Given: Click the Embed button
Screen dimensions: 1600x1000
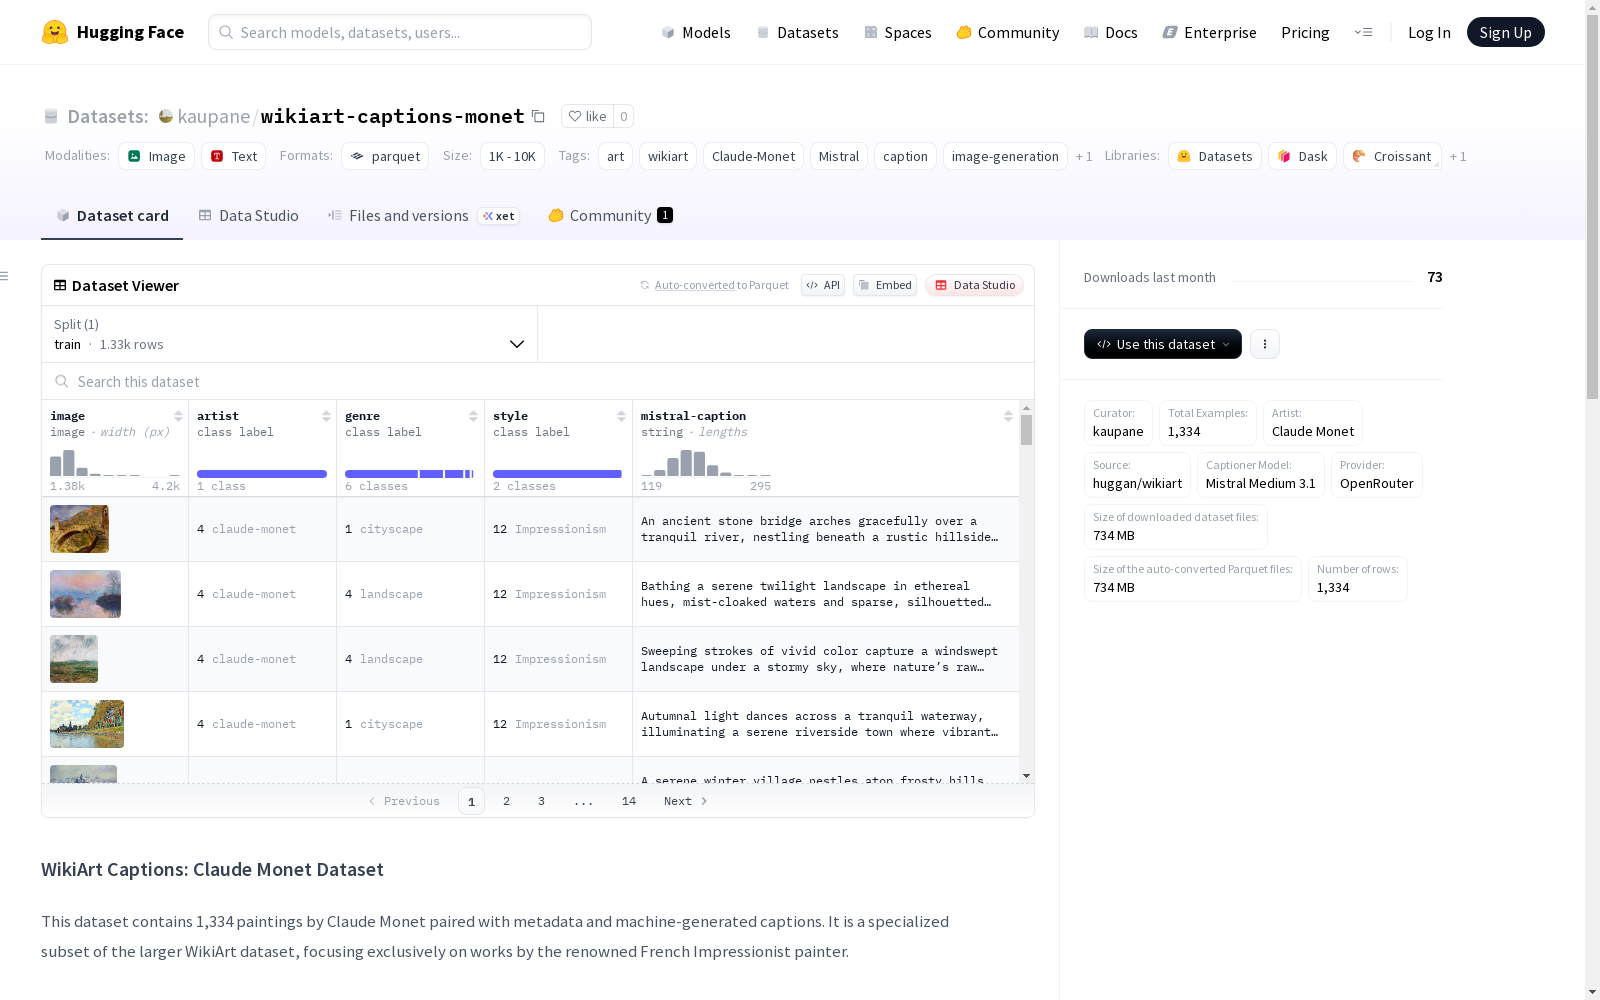Looking at the screenshot, I should coord(885,285).
